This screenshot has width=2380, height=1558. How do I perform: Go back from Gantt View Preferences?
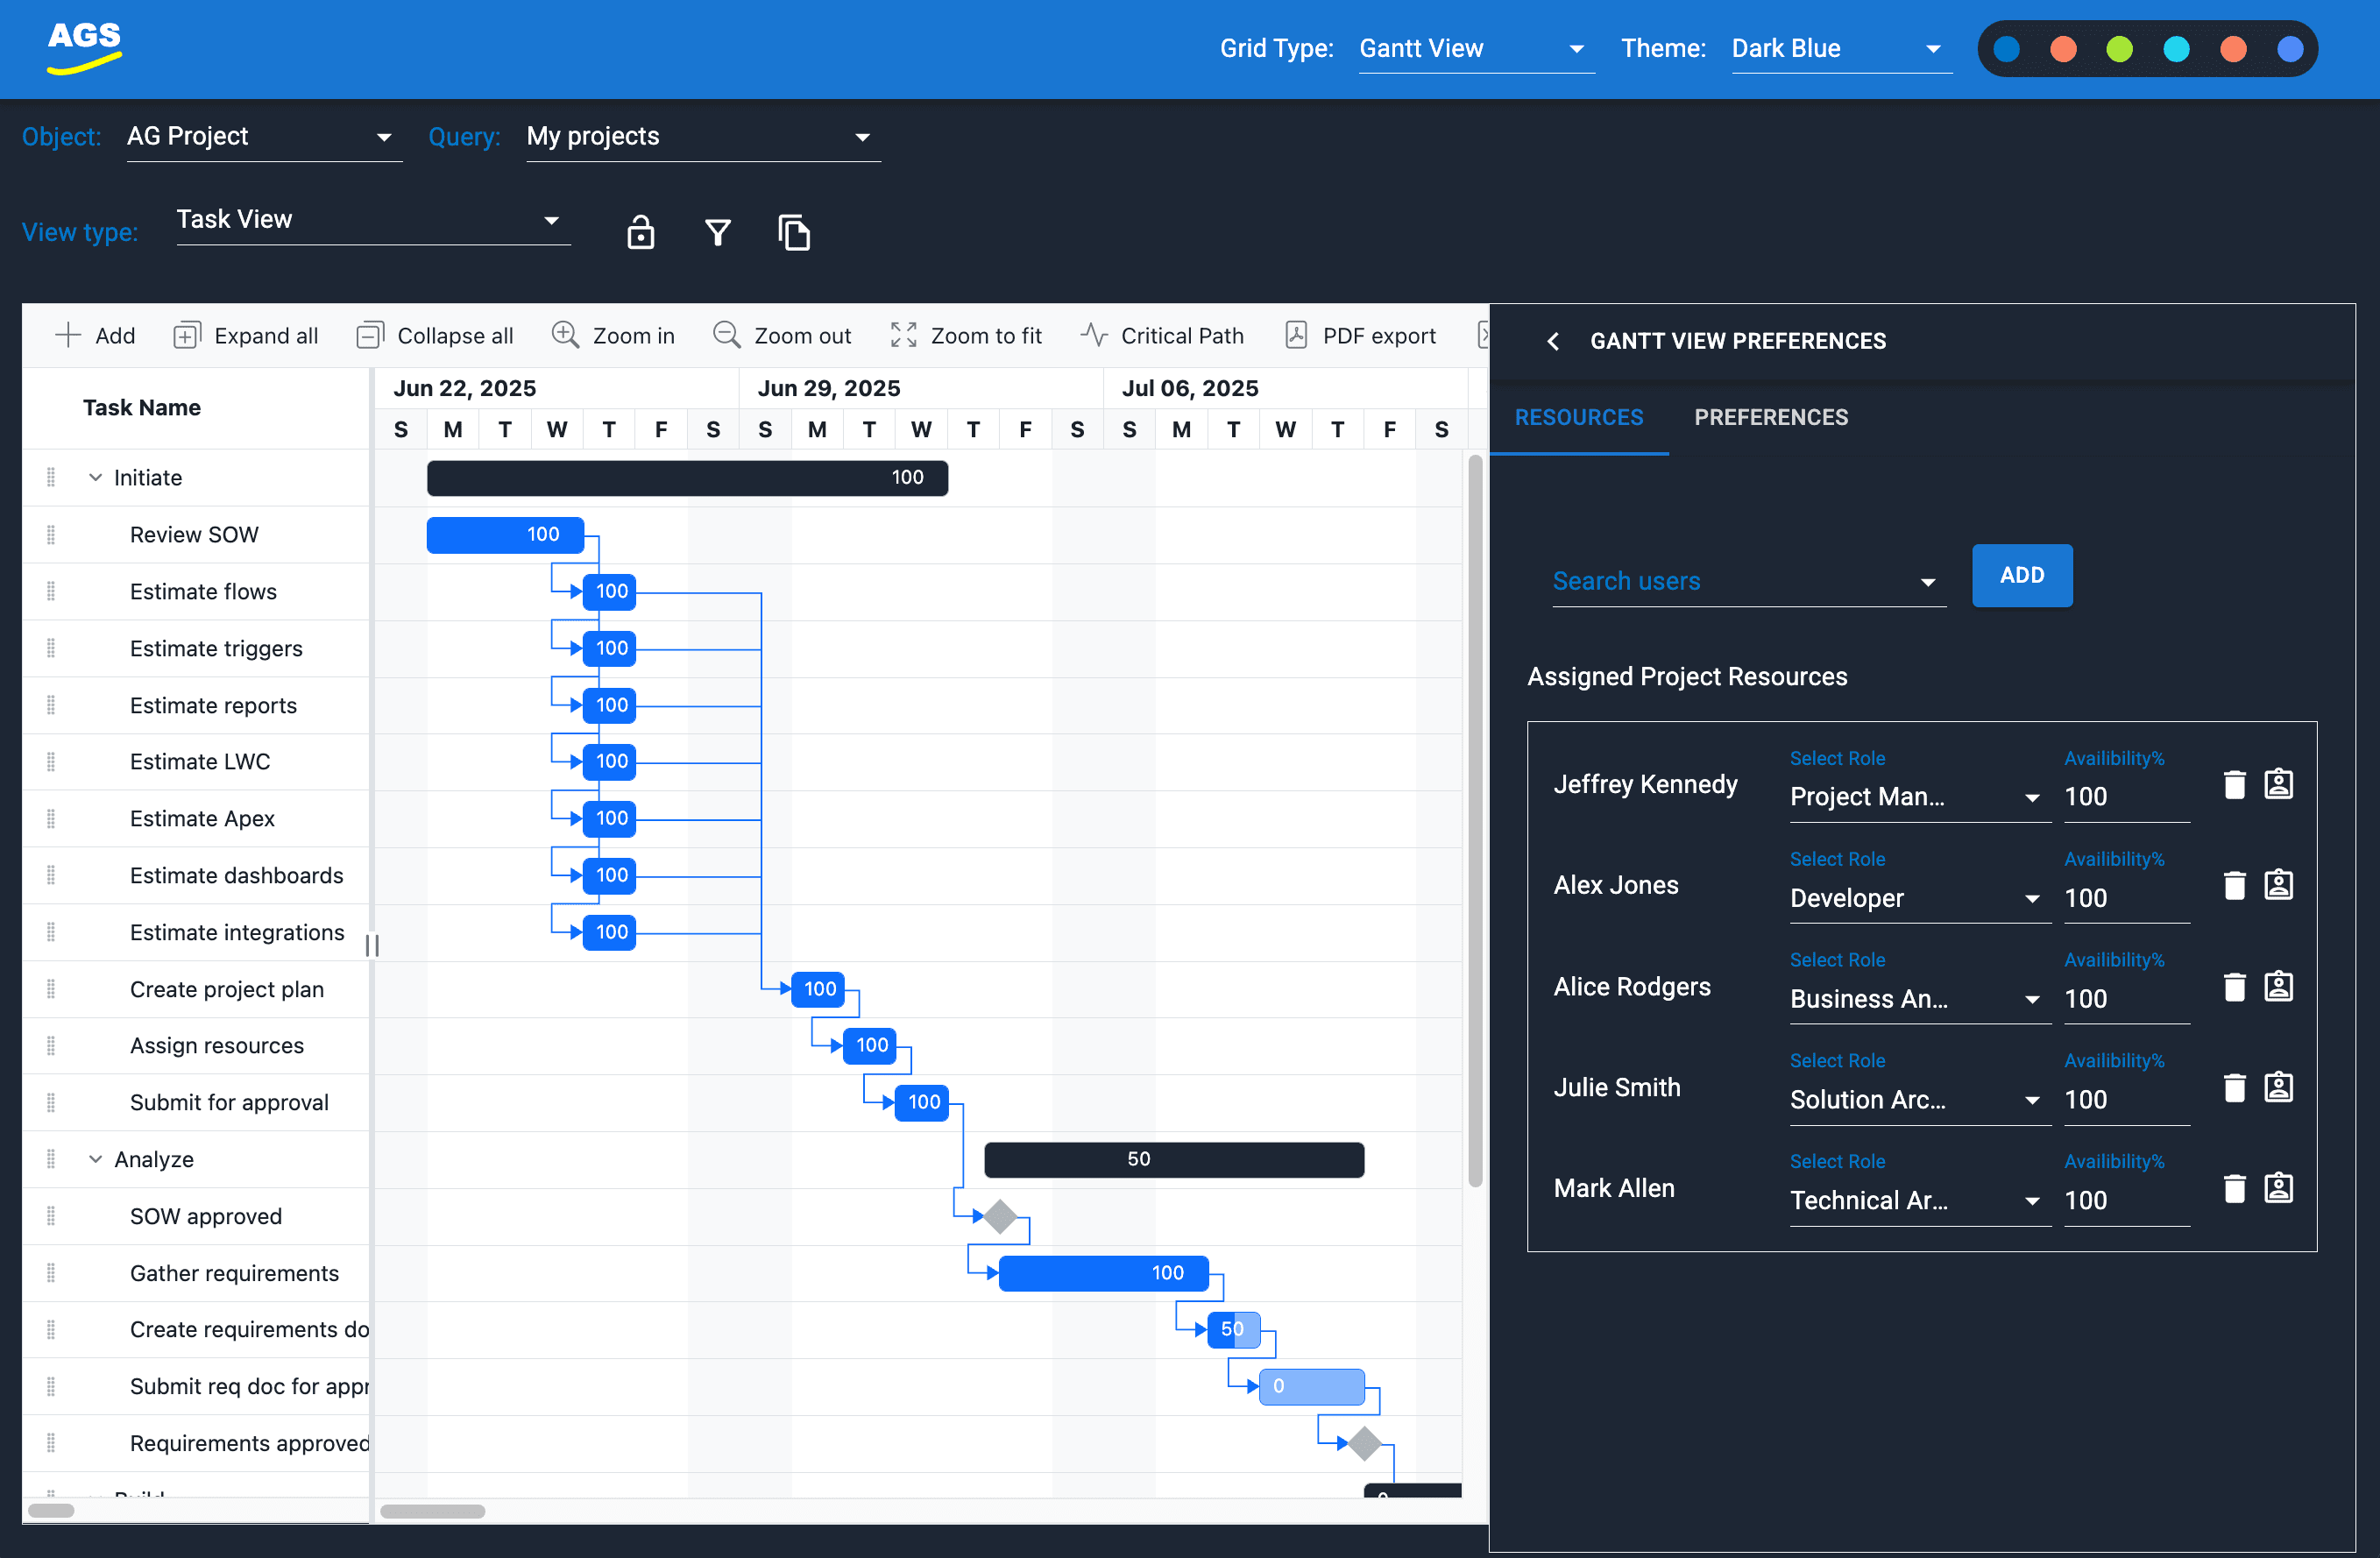(x=1553, y=341)
